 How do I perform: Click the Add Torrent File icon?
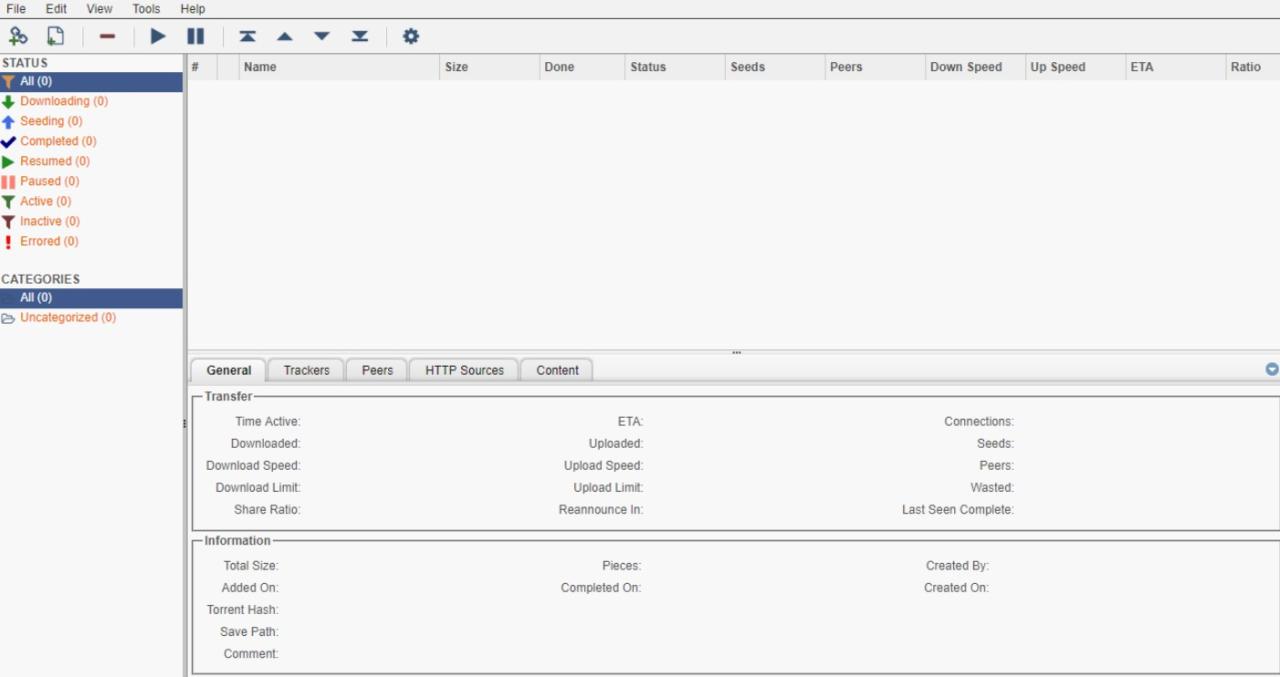56,36
